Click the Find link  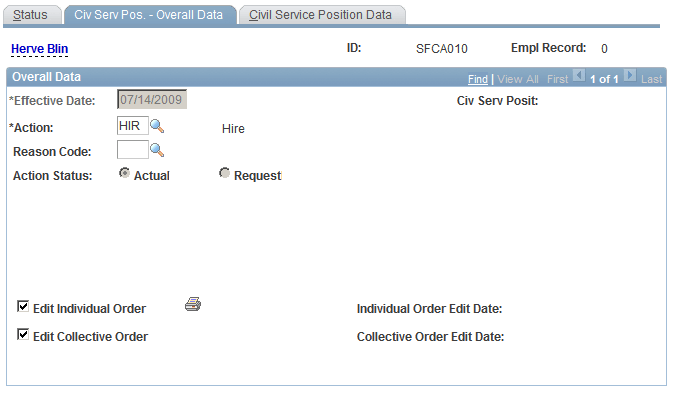478,79
